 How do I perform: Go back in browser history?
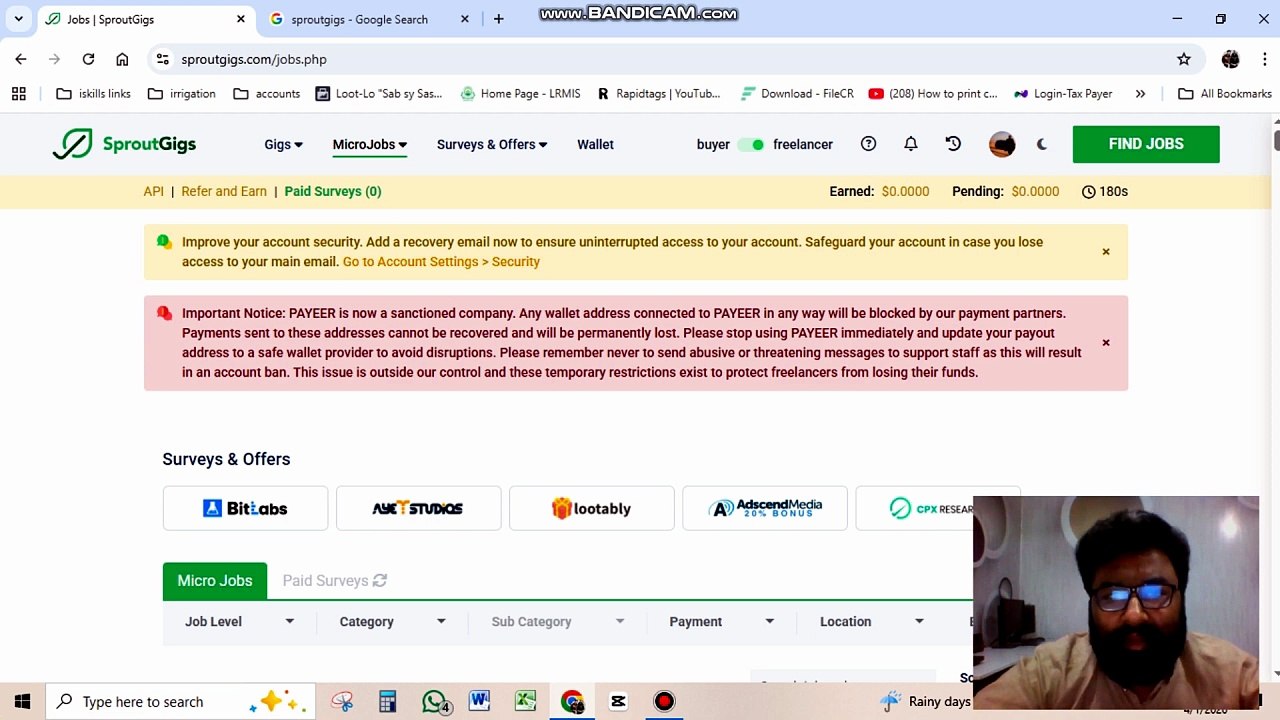click(x=21, y=59)
